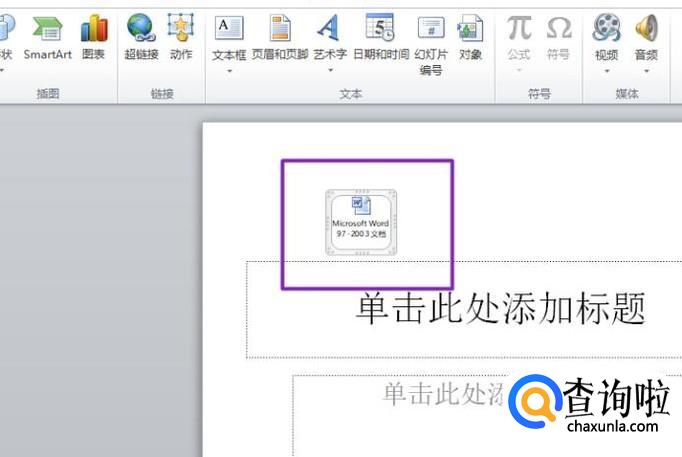Expand the equation dropdown arrow
682x457 pixels.
click(519, 70)
